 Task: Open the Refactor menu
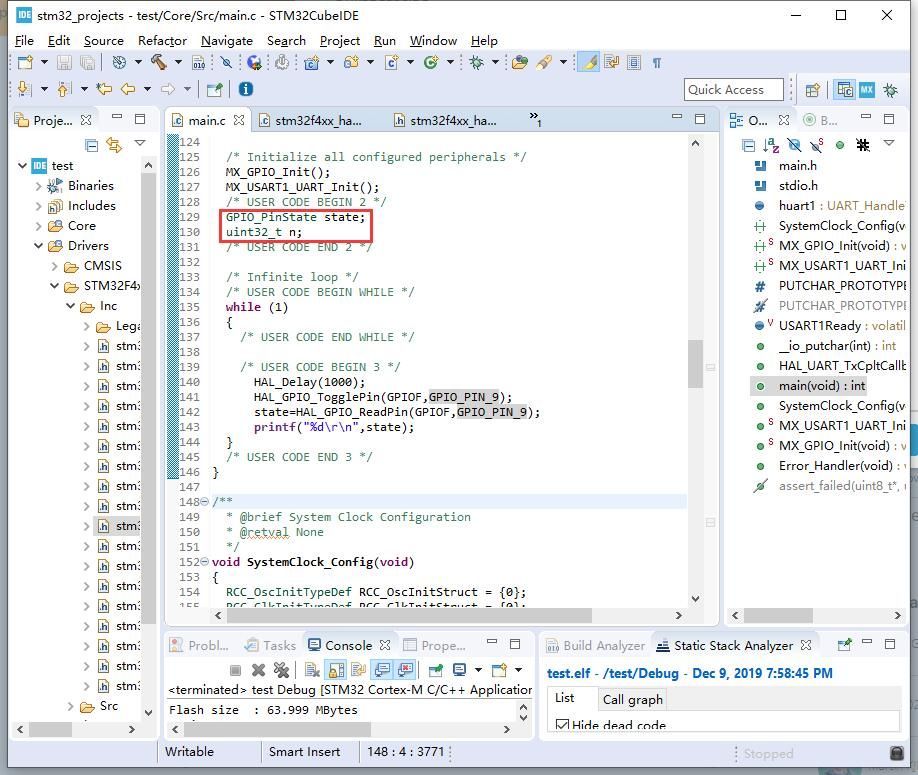click(162, 40)
